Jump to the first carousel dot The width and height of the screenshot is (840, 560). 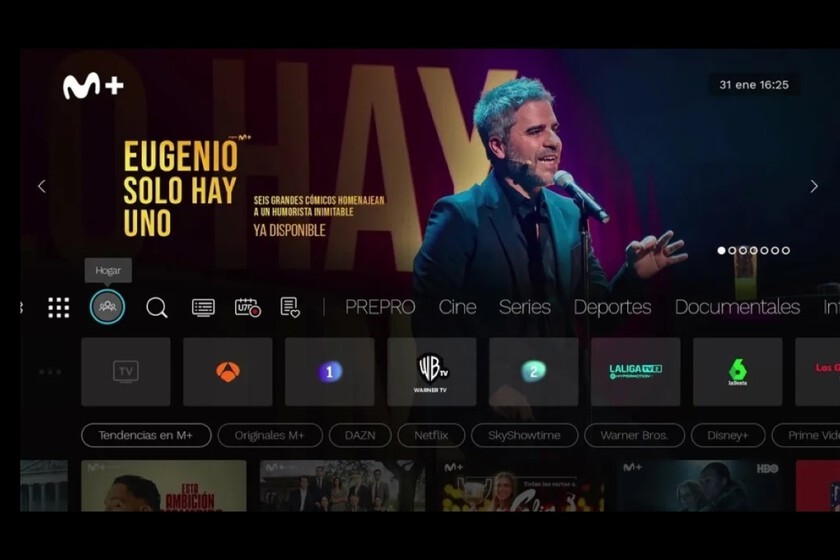tap(721, 250)
